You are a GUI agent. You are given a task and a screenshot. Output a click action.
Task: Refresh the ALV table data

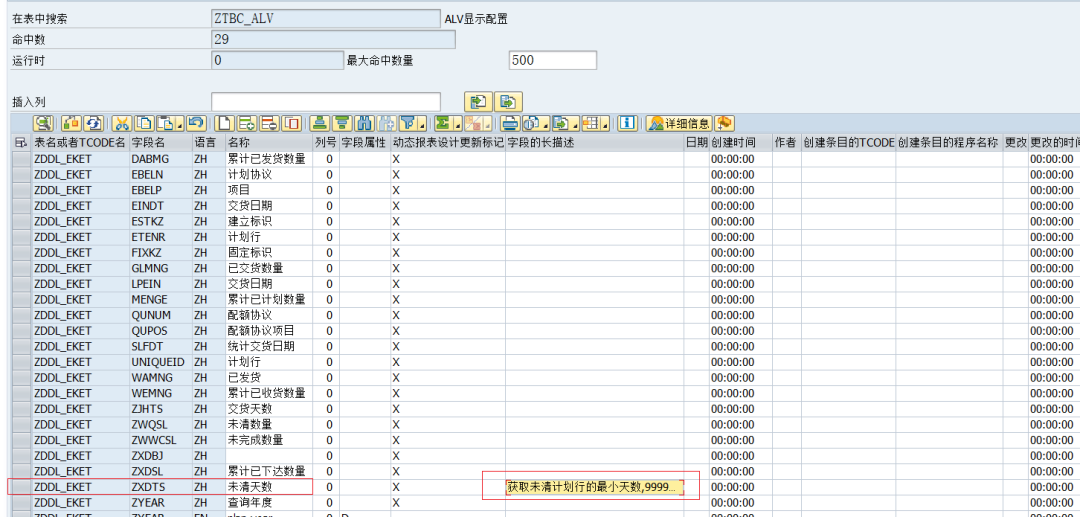[93, 123]
